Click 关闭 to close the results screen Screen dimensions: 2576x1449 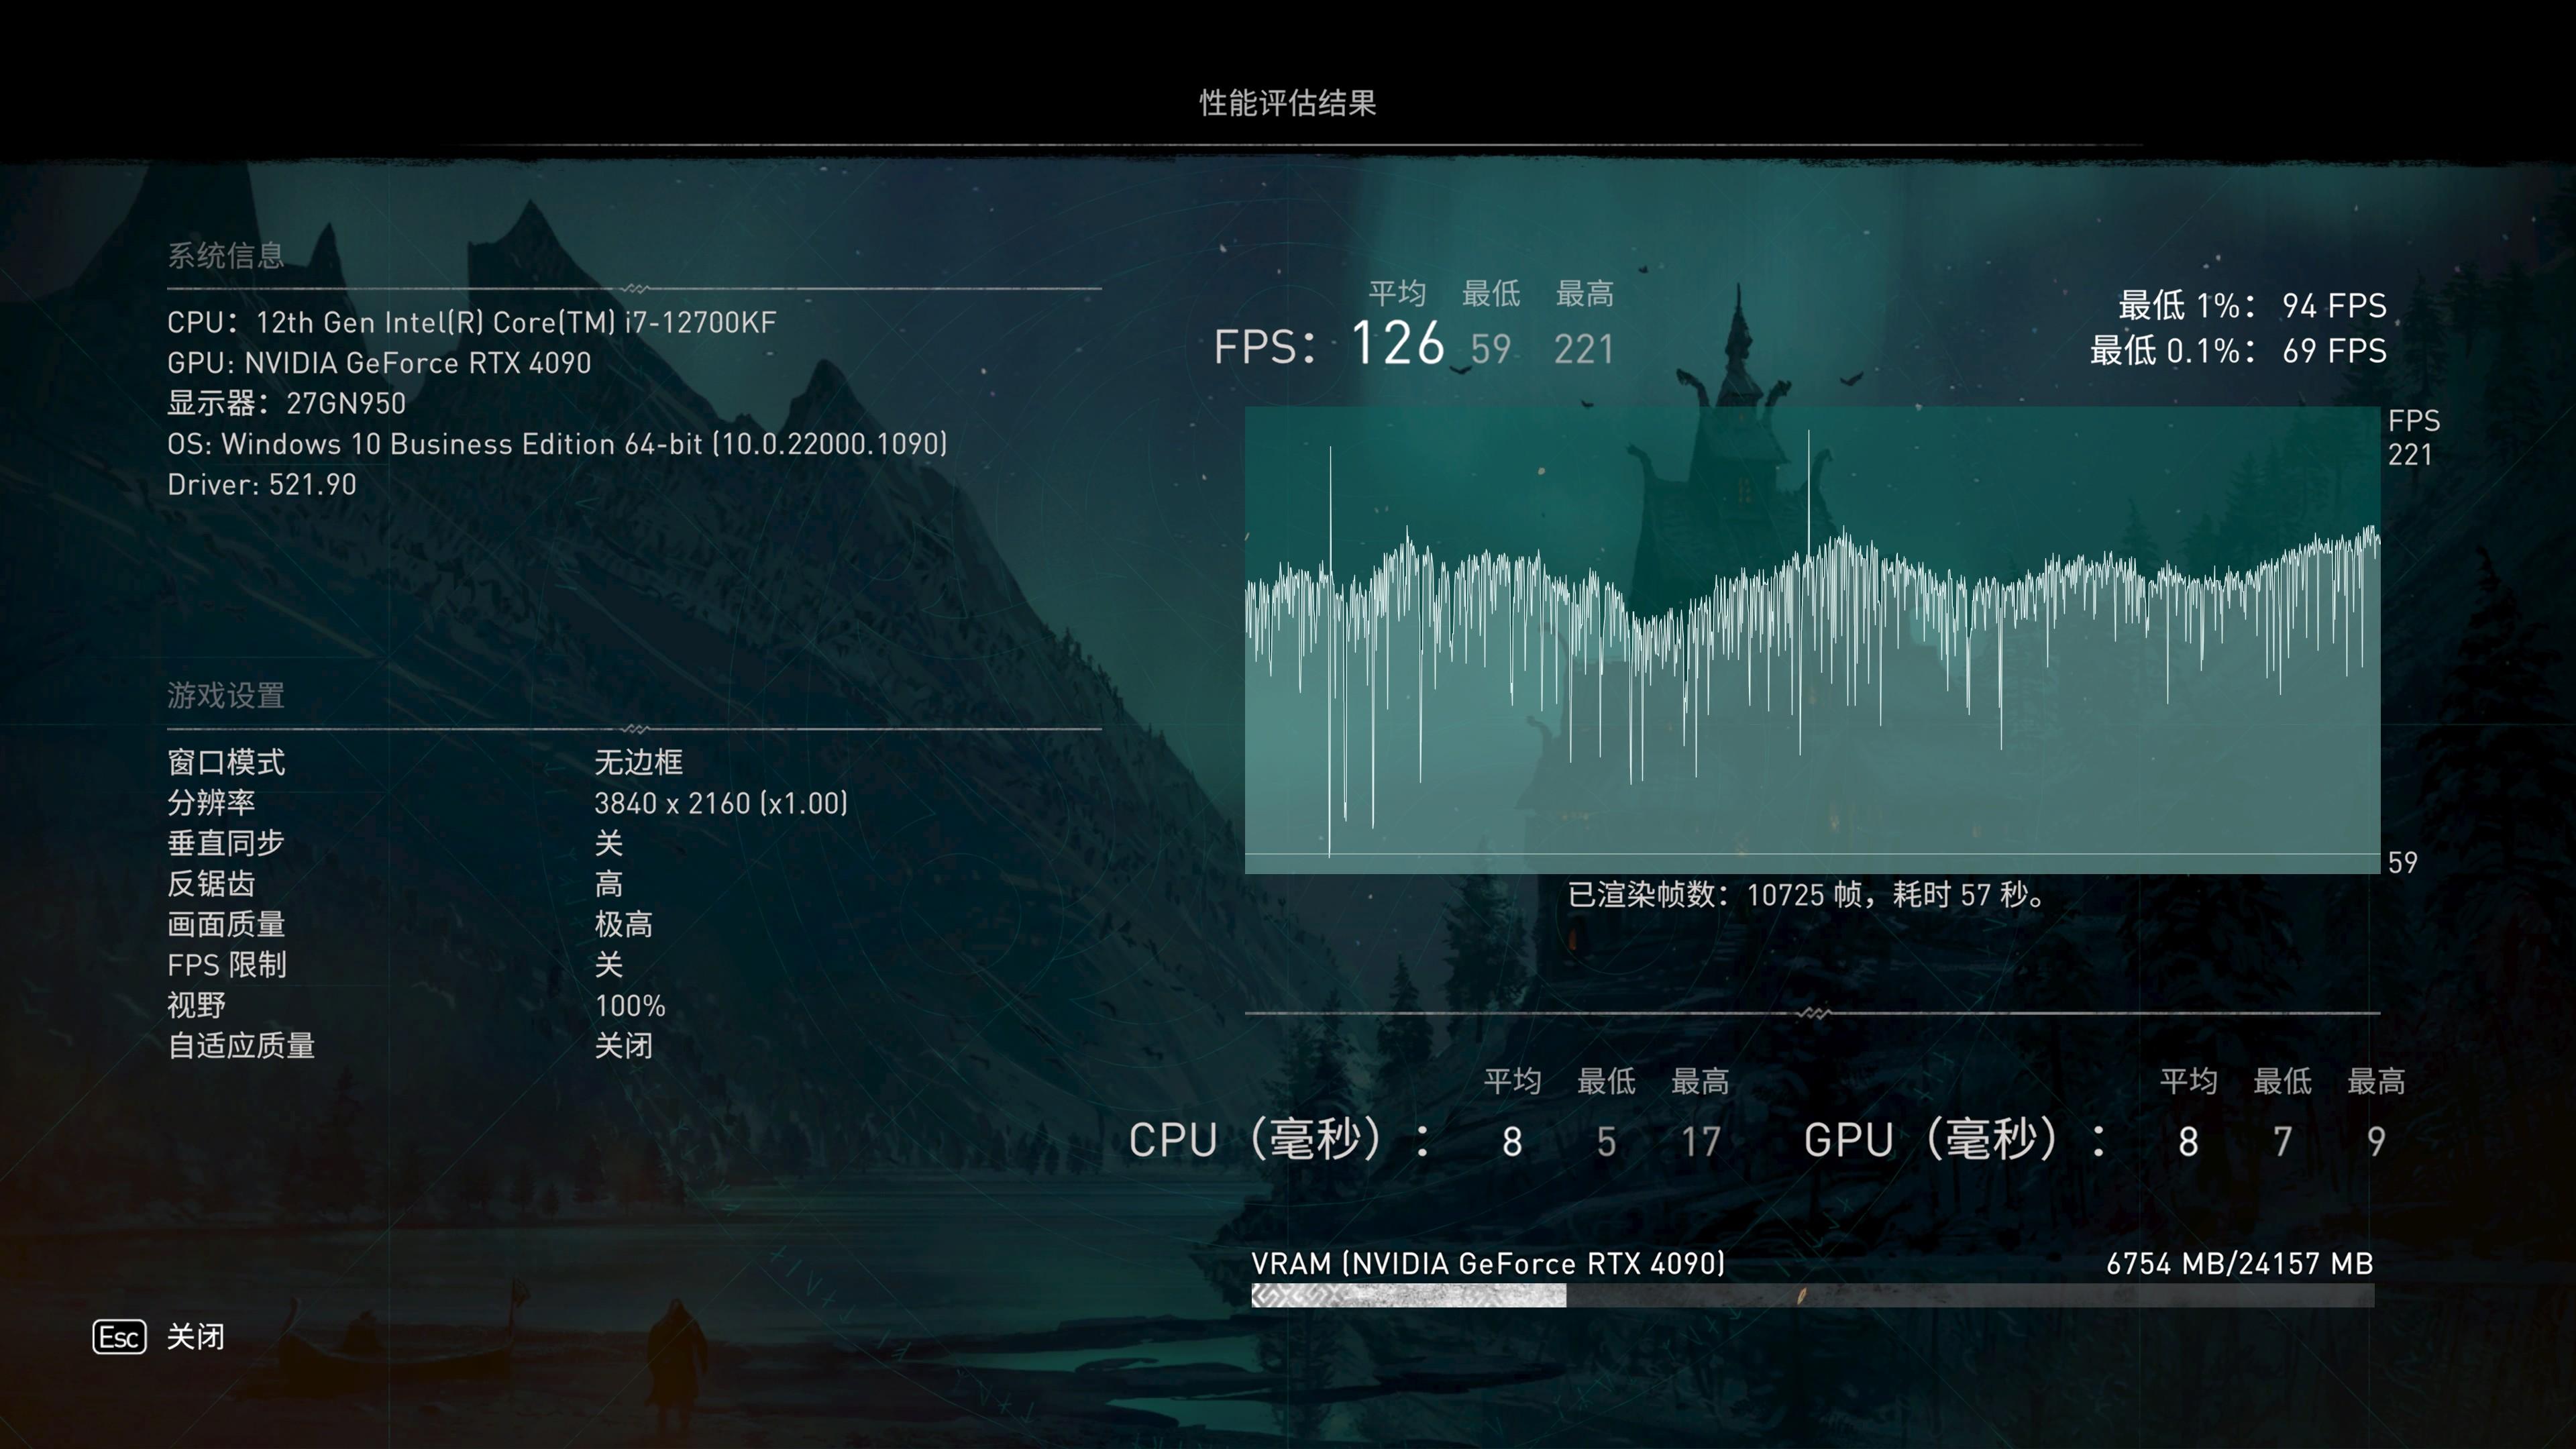(x=196, y=1337)
